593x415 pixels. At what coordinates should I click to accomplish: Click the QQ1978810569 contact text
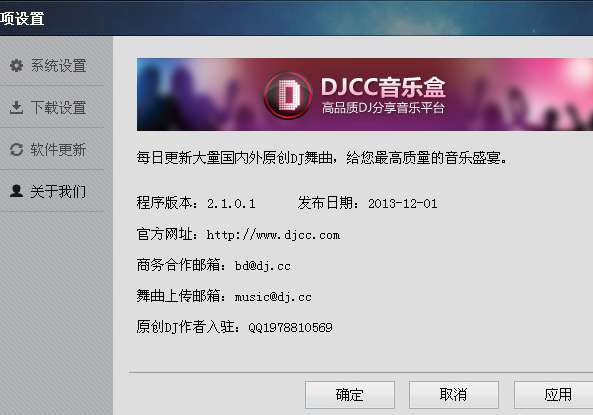[290, 327]
